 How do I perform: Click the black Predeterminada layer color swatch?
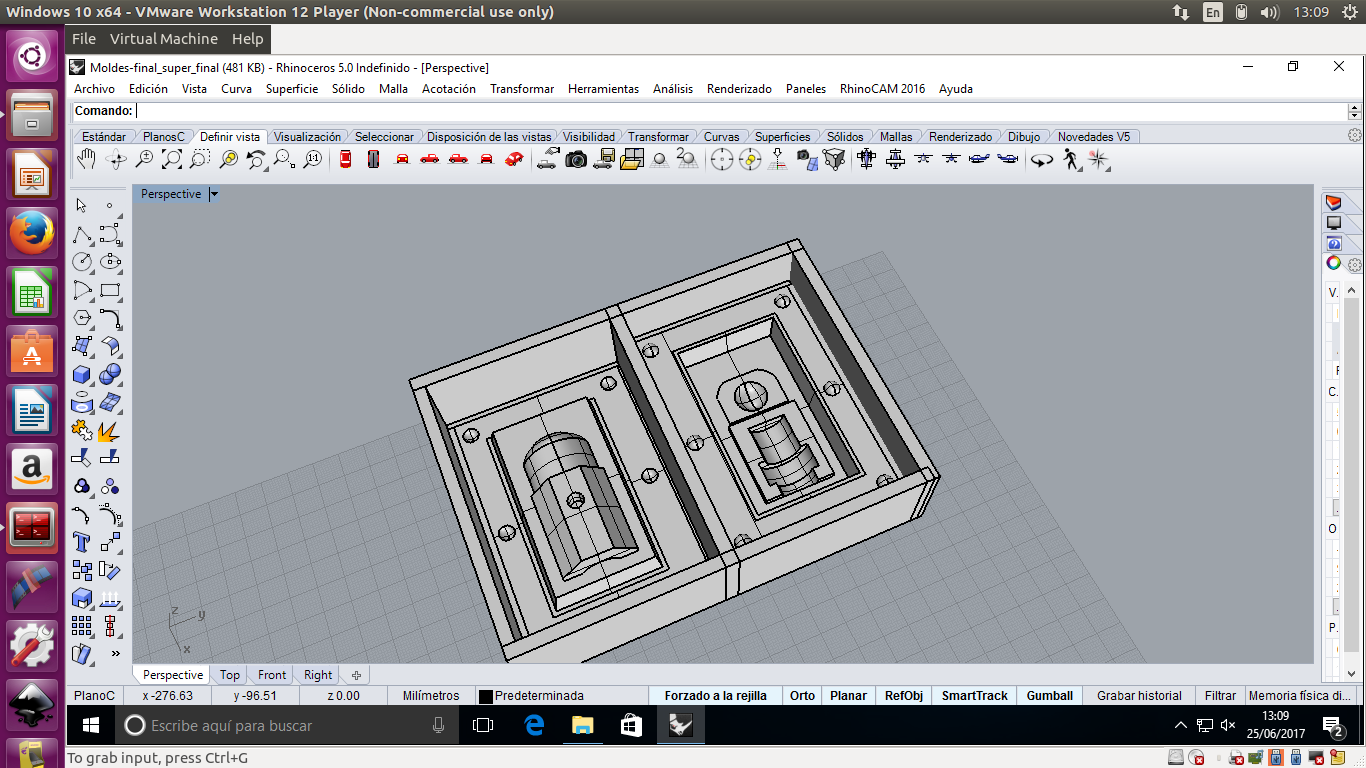click(485, 696)
